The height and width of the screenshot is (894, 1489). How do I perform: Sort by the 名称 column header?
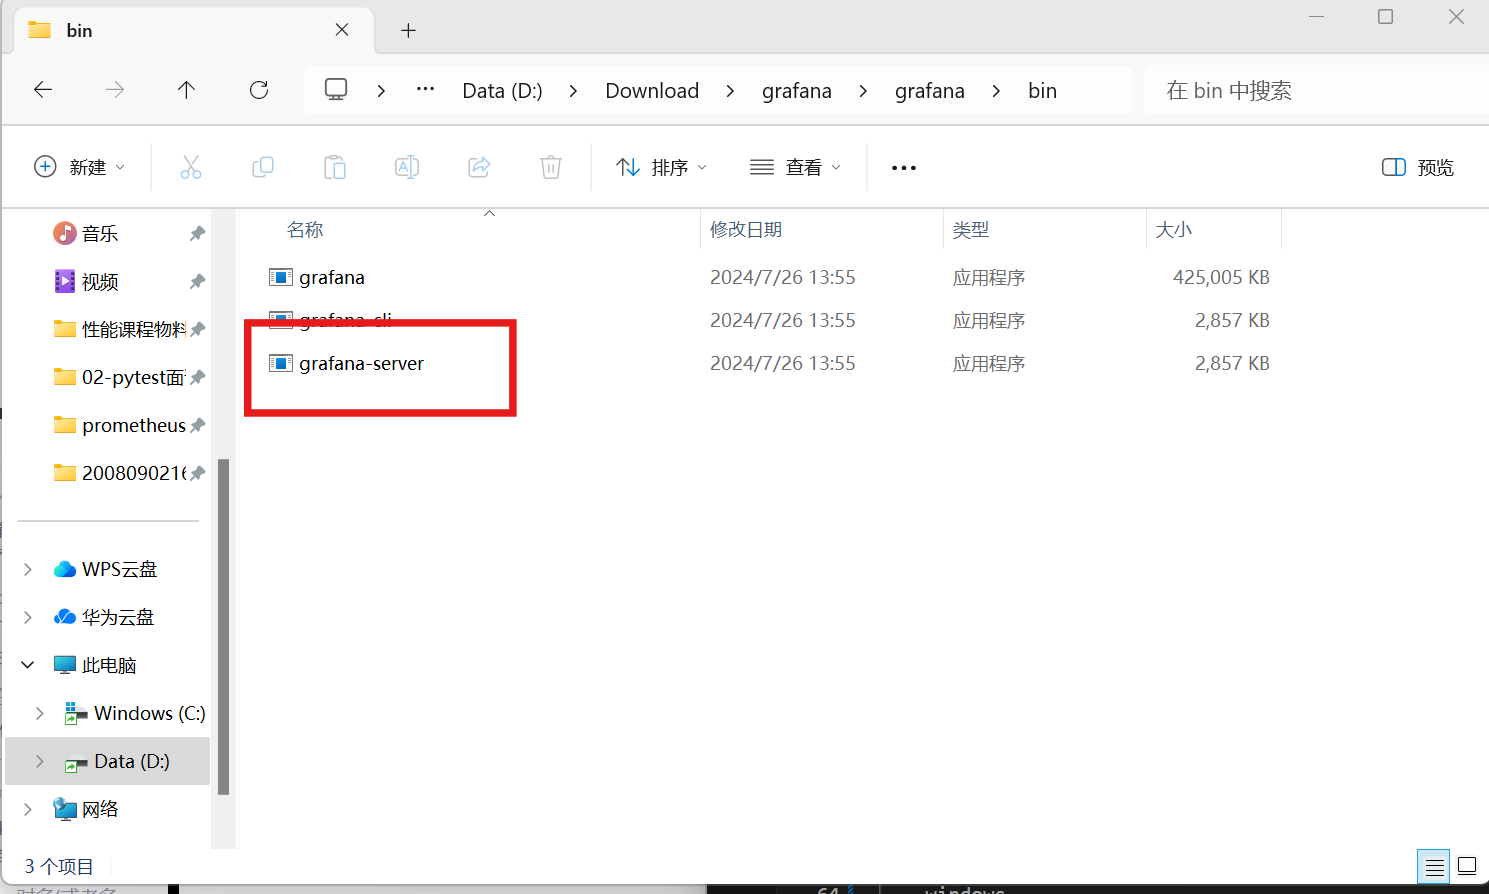click(x=305, y=230)
